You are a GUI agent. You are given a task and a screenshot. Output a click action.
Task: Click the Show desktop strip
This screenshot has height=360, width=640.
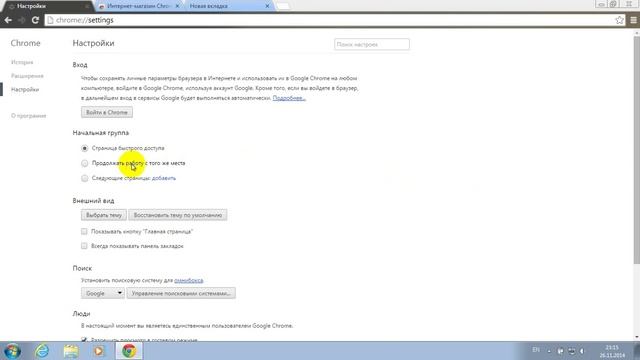(x=638, y=351)
